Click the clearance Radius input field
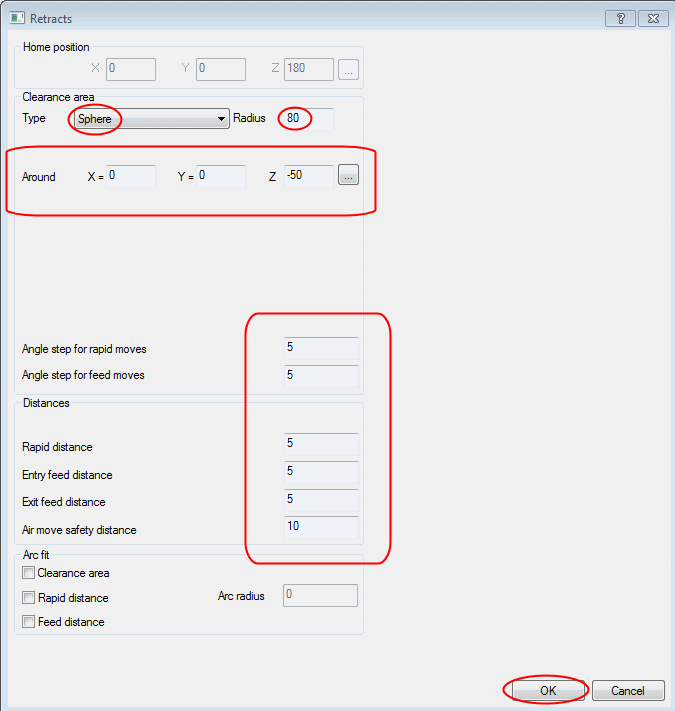Screen dimensions: 675x711 [308, 119]
